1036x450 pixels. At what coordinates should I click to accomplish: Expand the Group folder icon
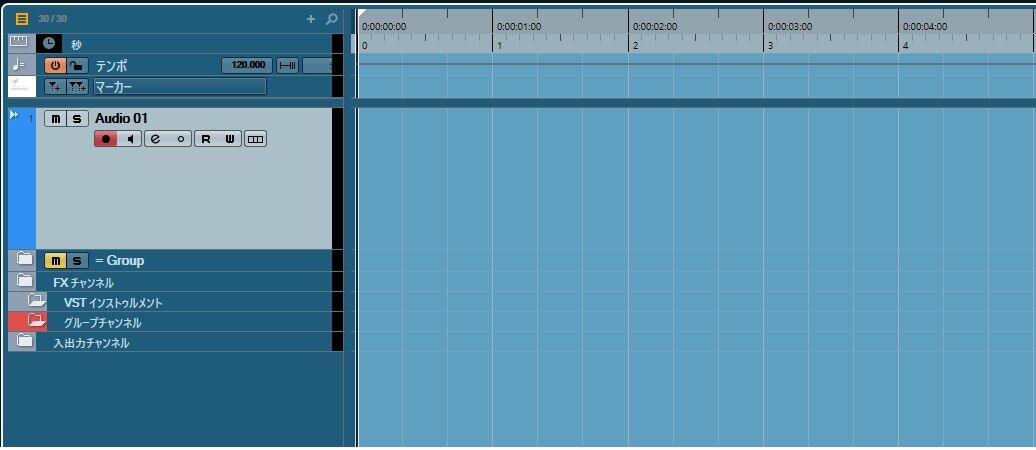pos(24,259)
